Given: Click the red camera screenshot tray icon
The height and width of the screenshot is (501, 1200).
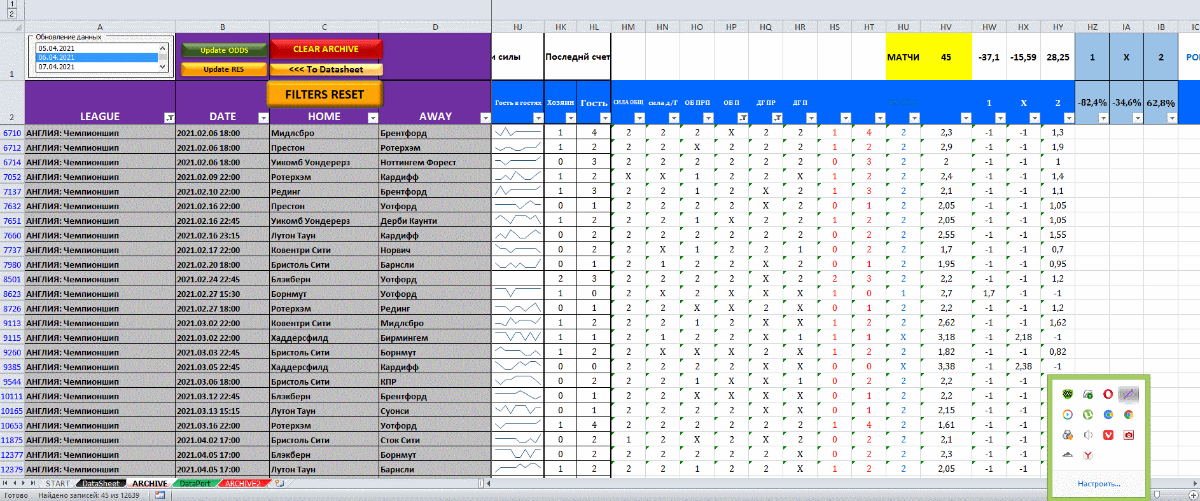Looking at the screenshot, I should 1128,434.
